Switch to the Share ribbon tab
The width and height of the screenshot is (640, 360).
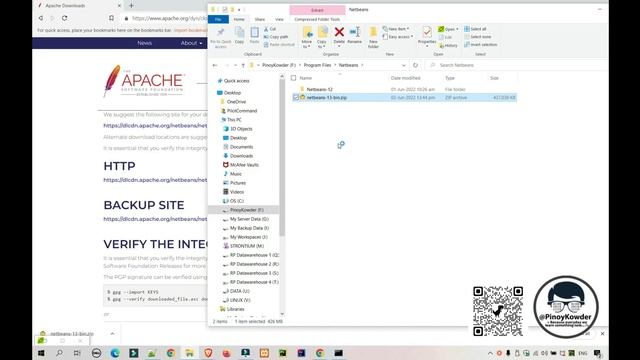point(260,19)
